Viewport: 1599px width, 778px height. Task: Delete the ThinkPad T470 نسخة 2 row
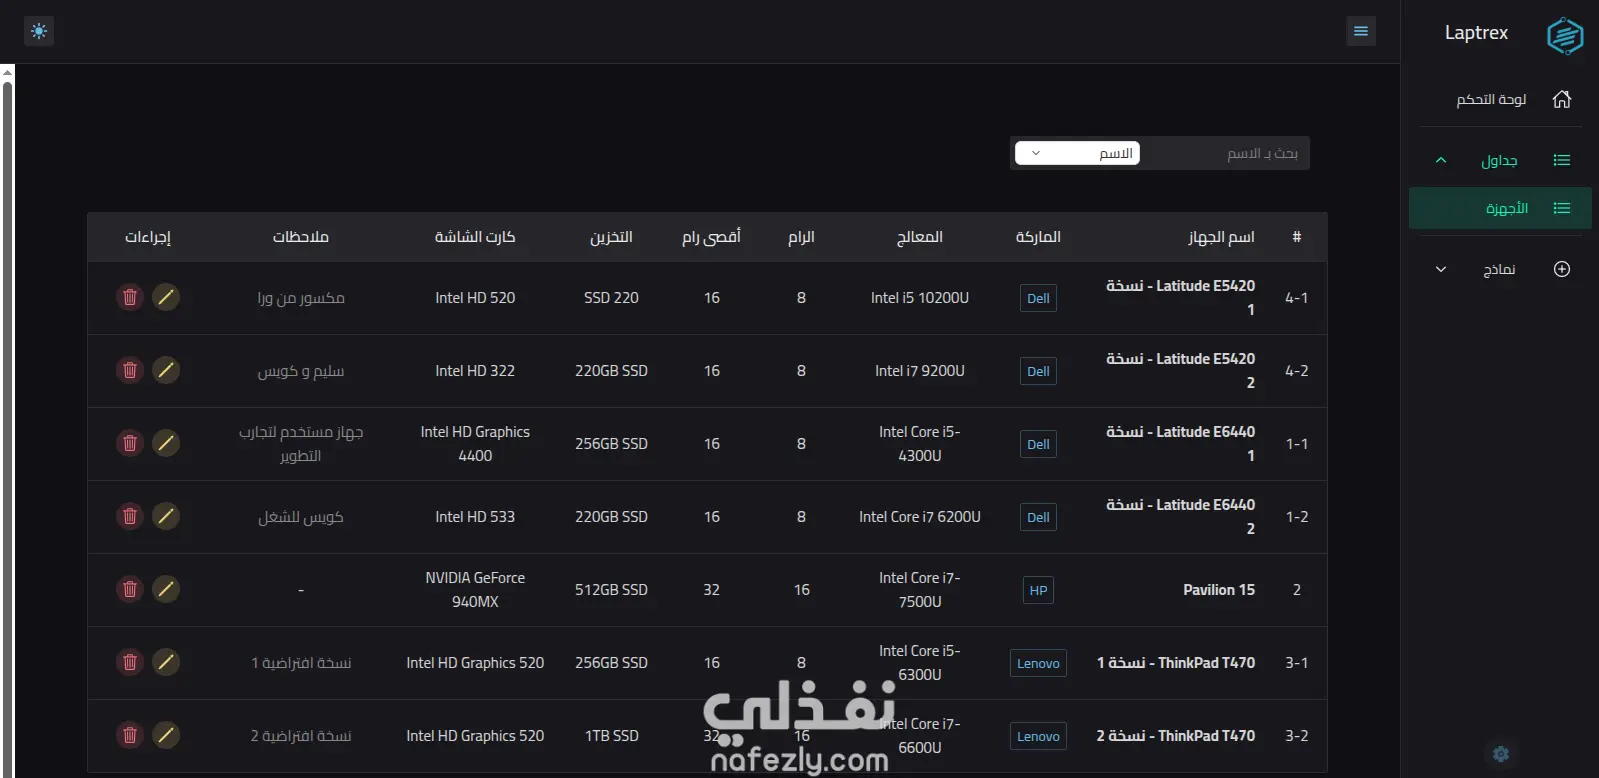coord(130,735)
